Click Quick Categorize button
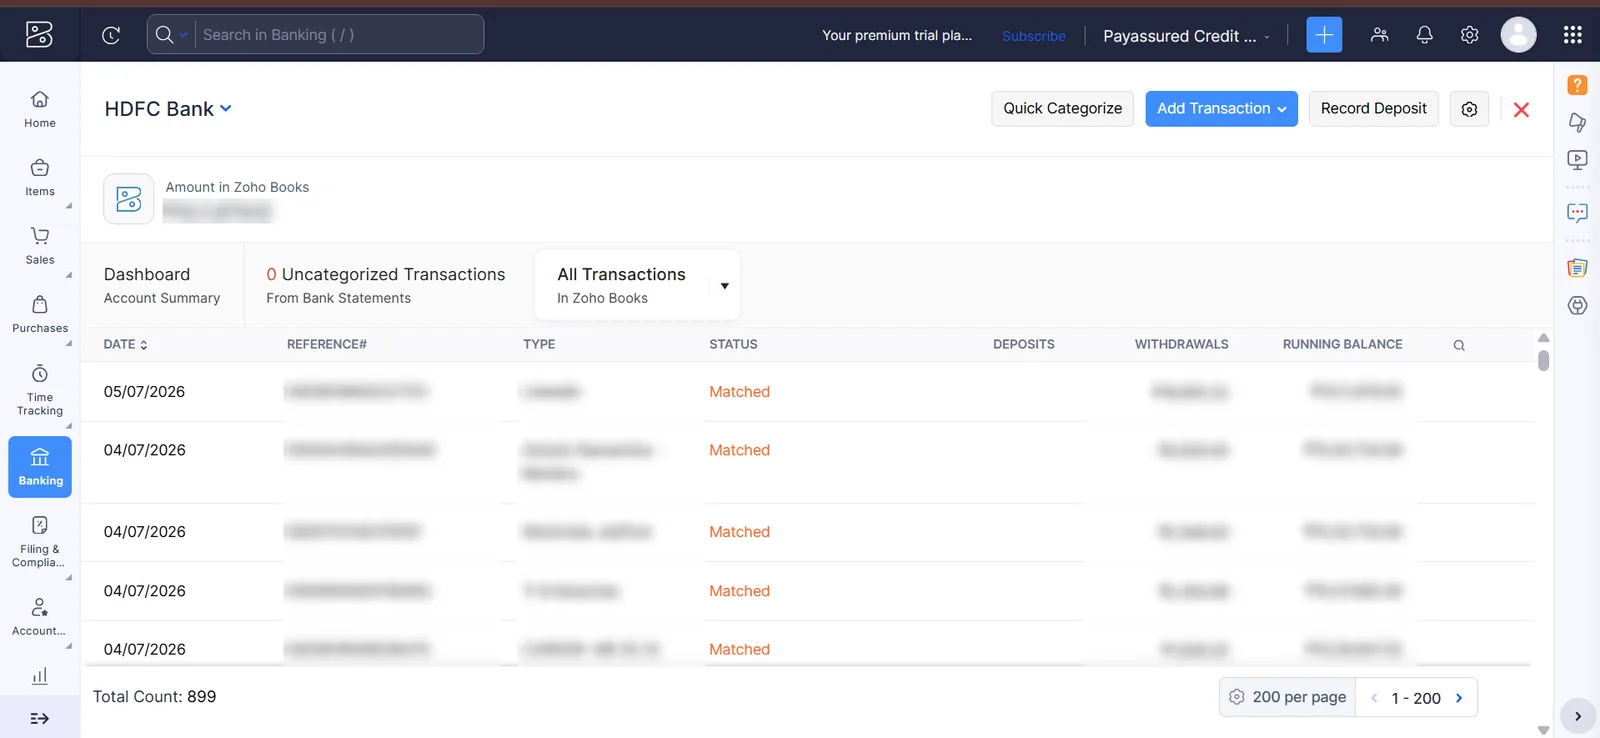 coord(1062,109)
